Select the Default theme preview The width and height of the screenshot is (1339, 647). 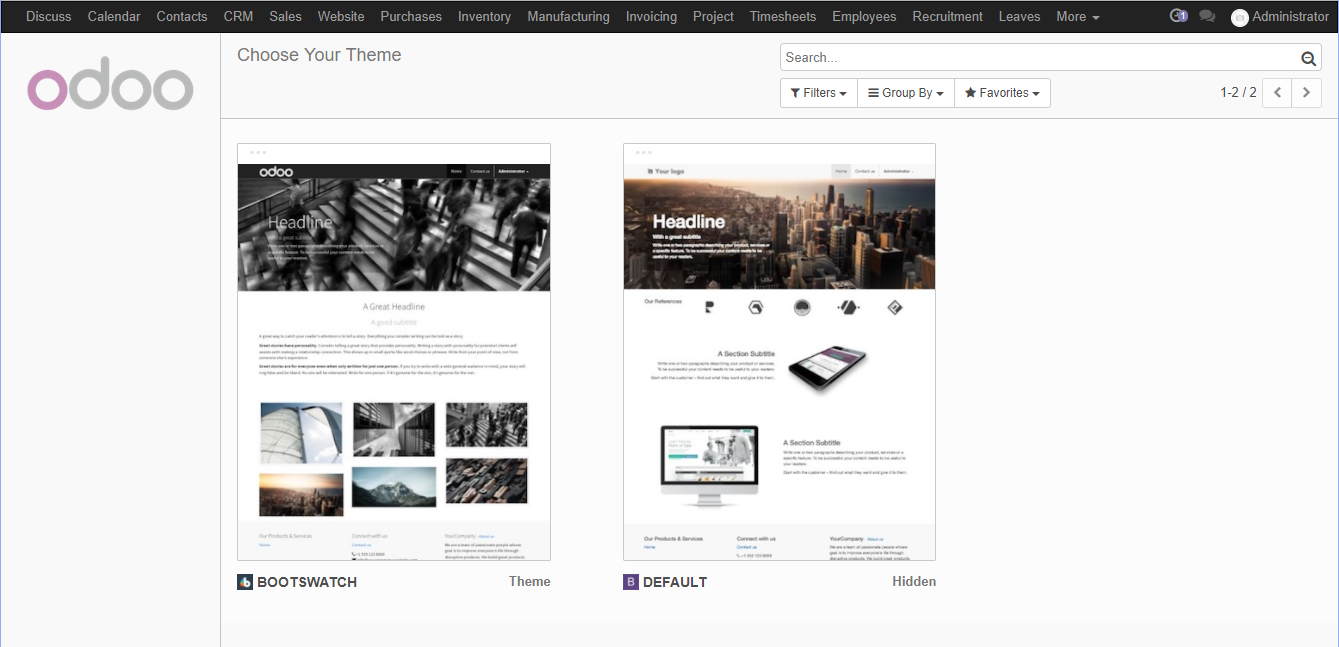point(779,352)
